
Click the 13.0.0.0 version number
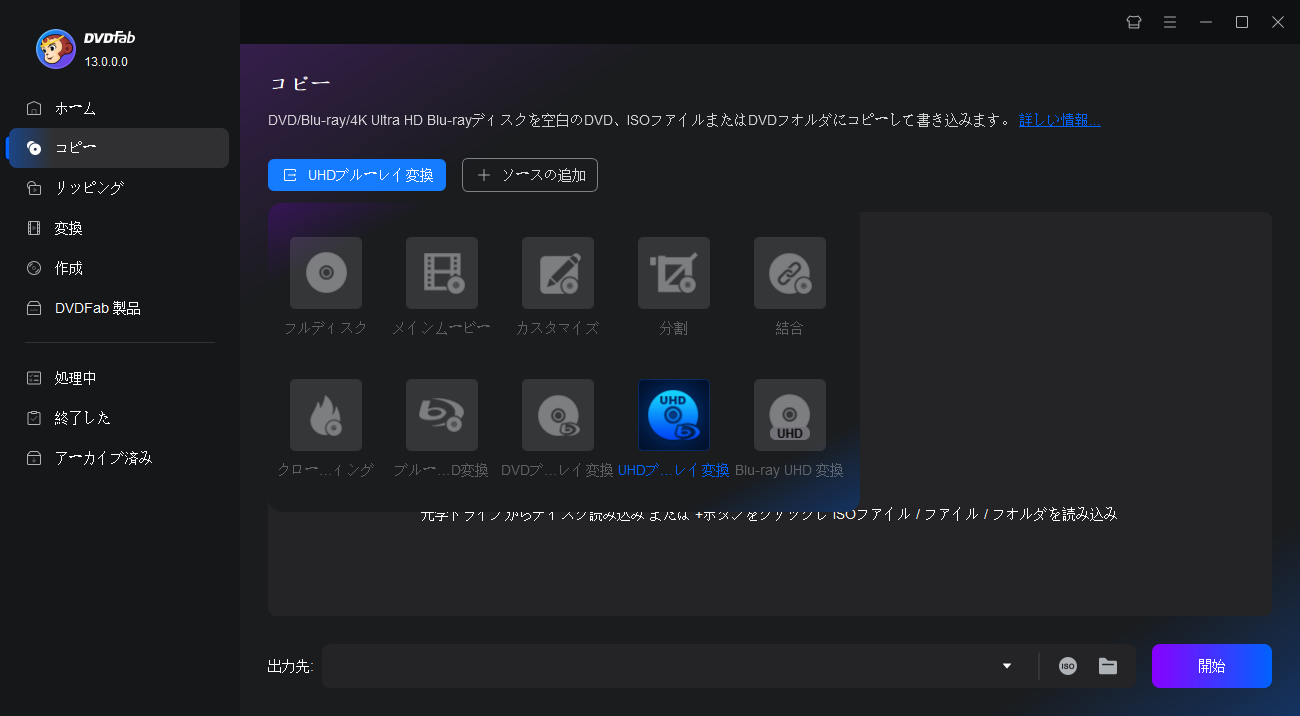[x=106, y=62]
